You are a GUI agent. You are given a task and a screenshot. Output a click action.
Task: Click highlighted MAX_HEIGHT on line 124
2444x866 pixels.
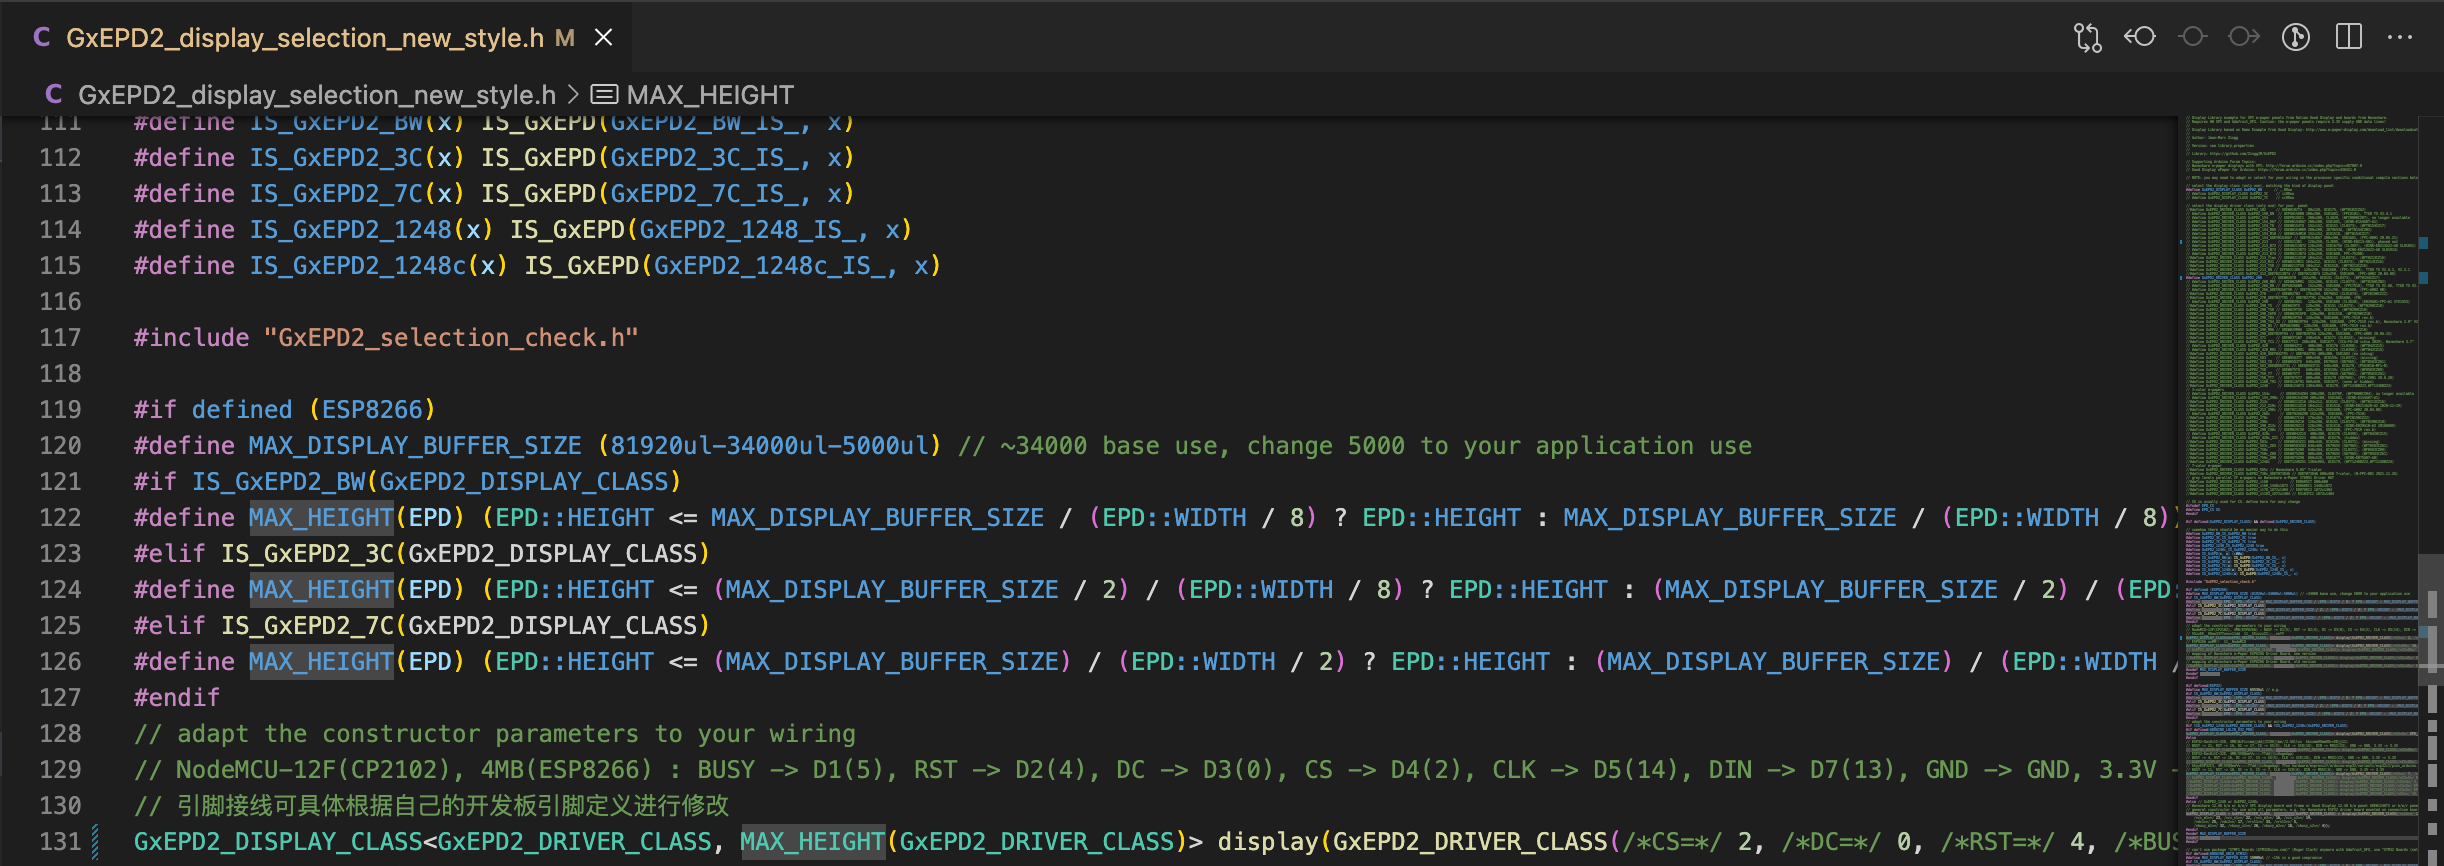pos(321,590)
